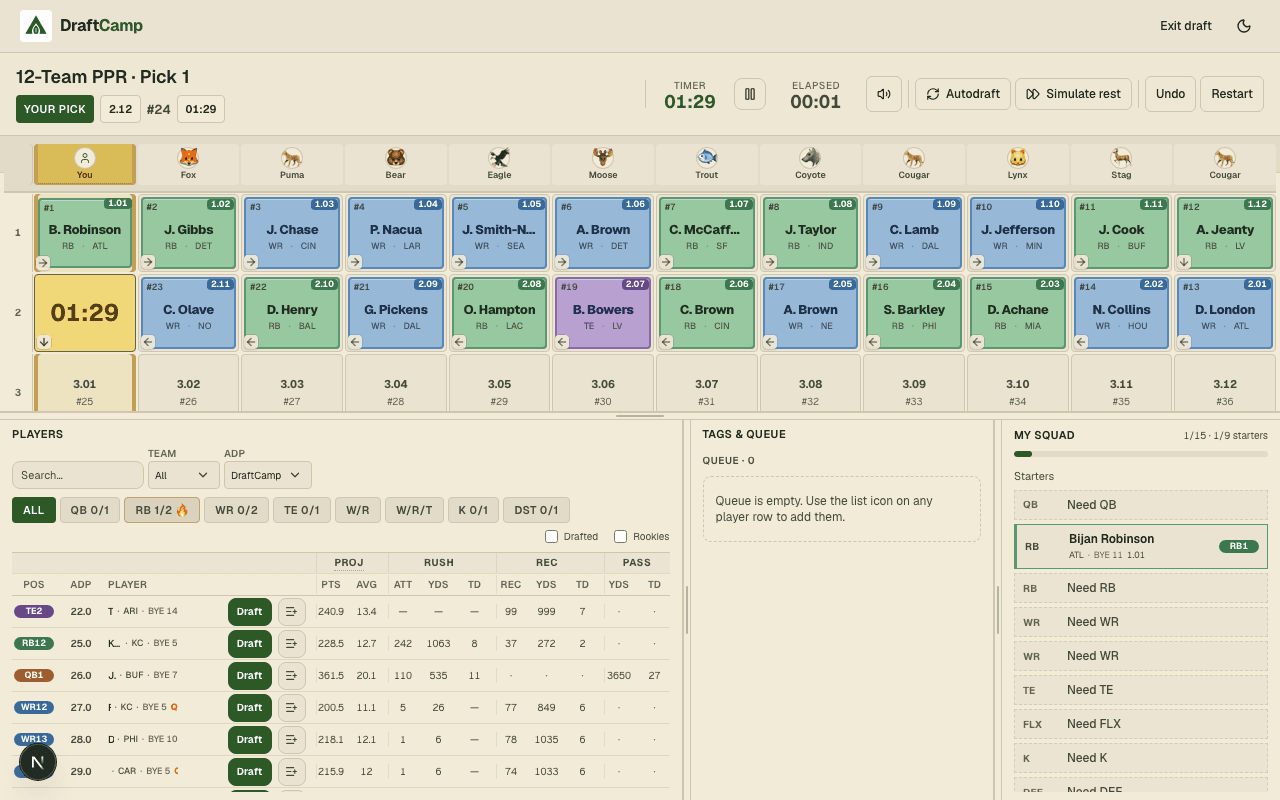Click "Need FLX" roster slot text
1280x800 pixels.
point(1094,724)
